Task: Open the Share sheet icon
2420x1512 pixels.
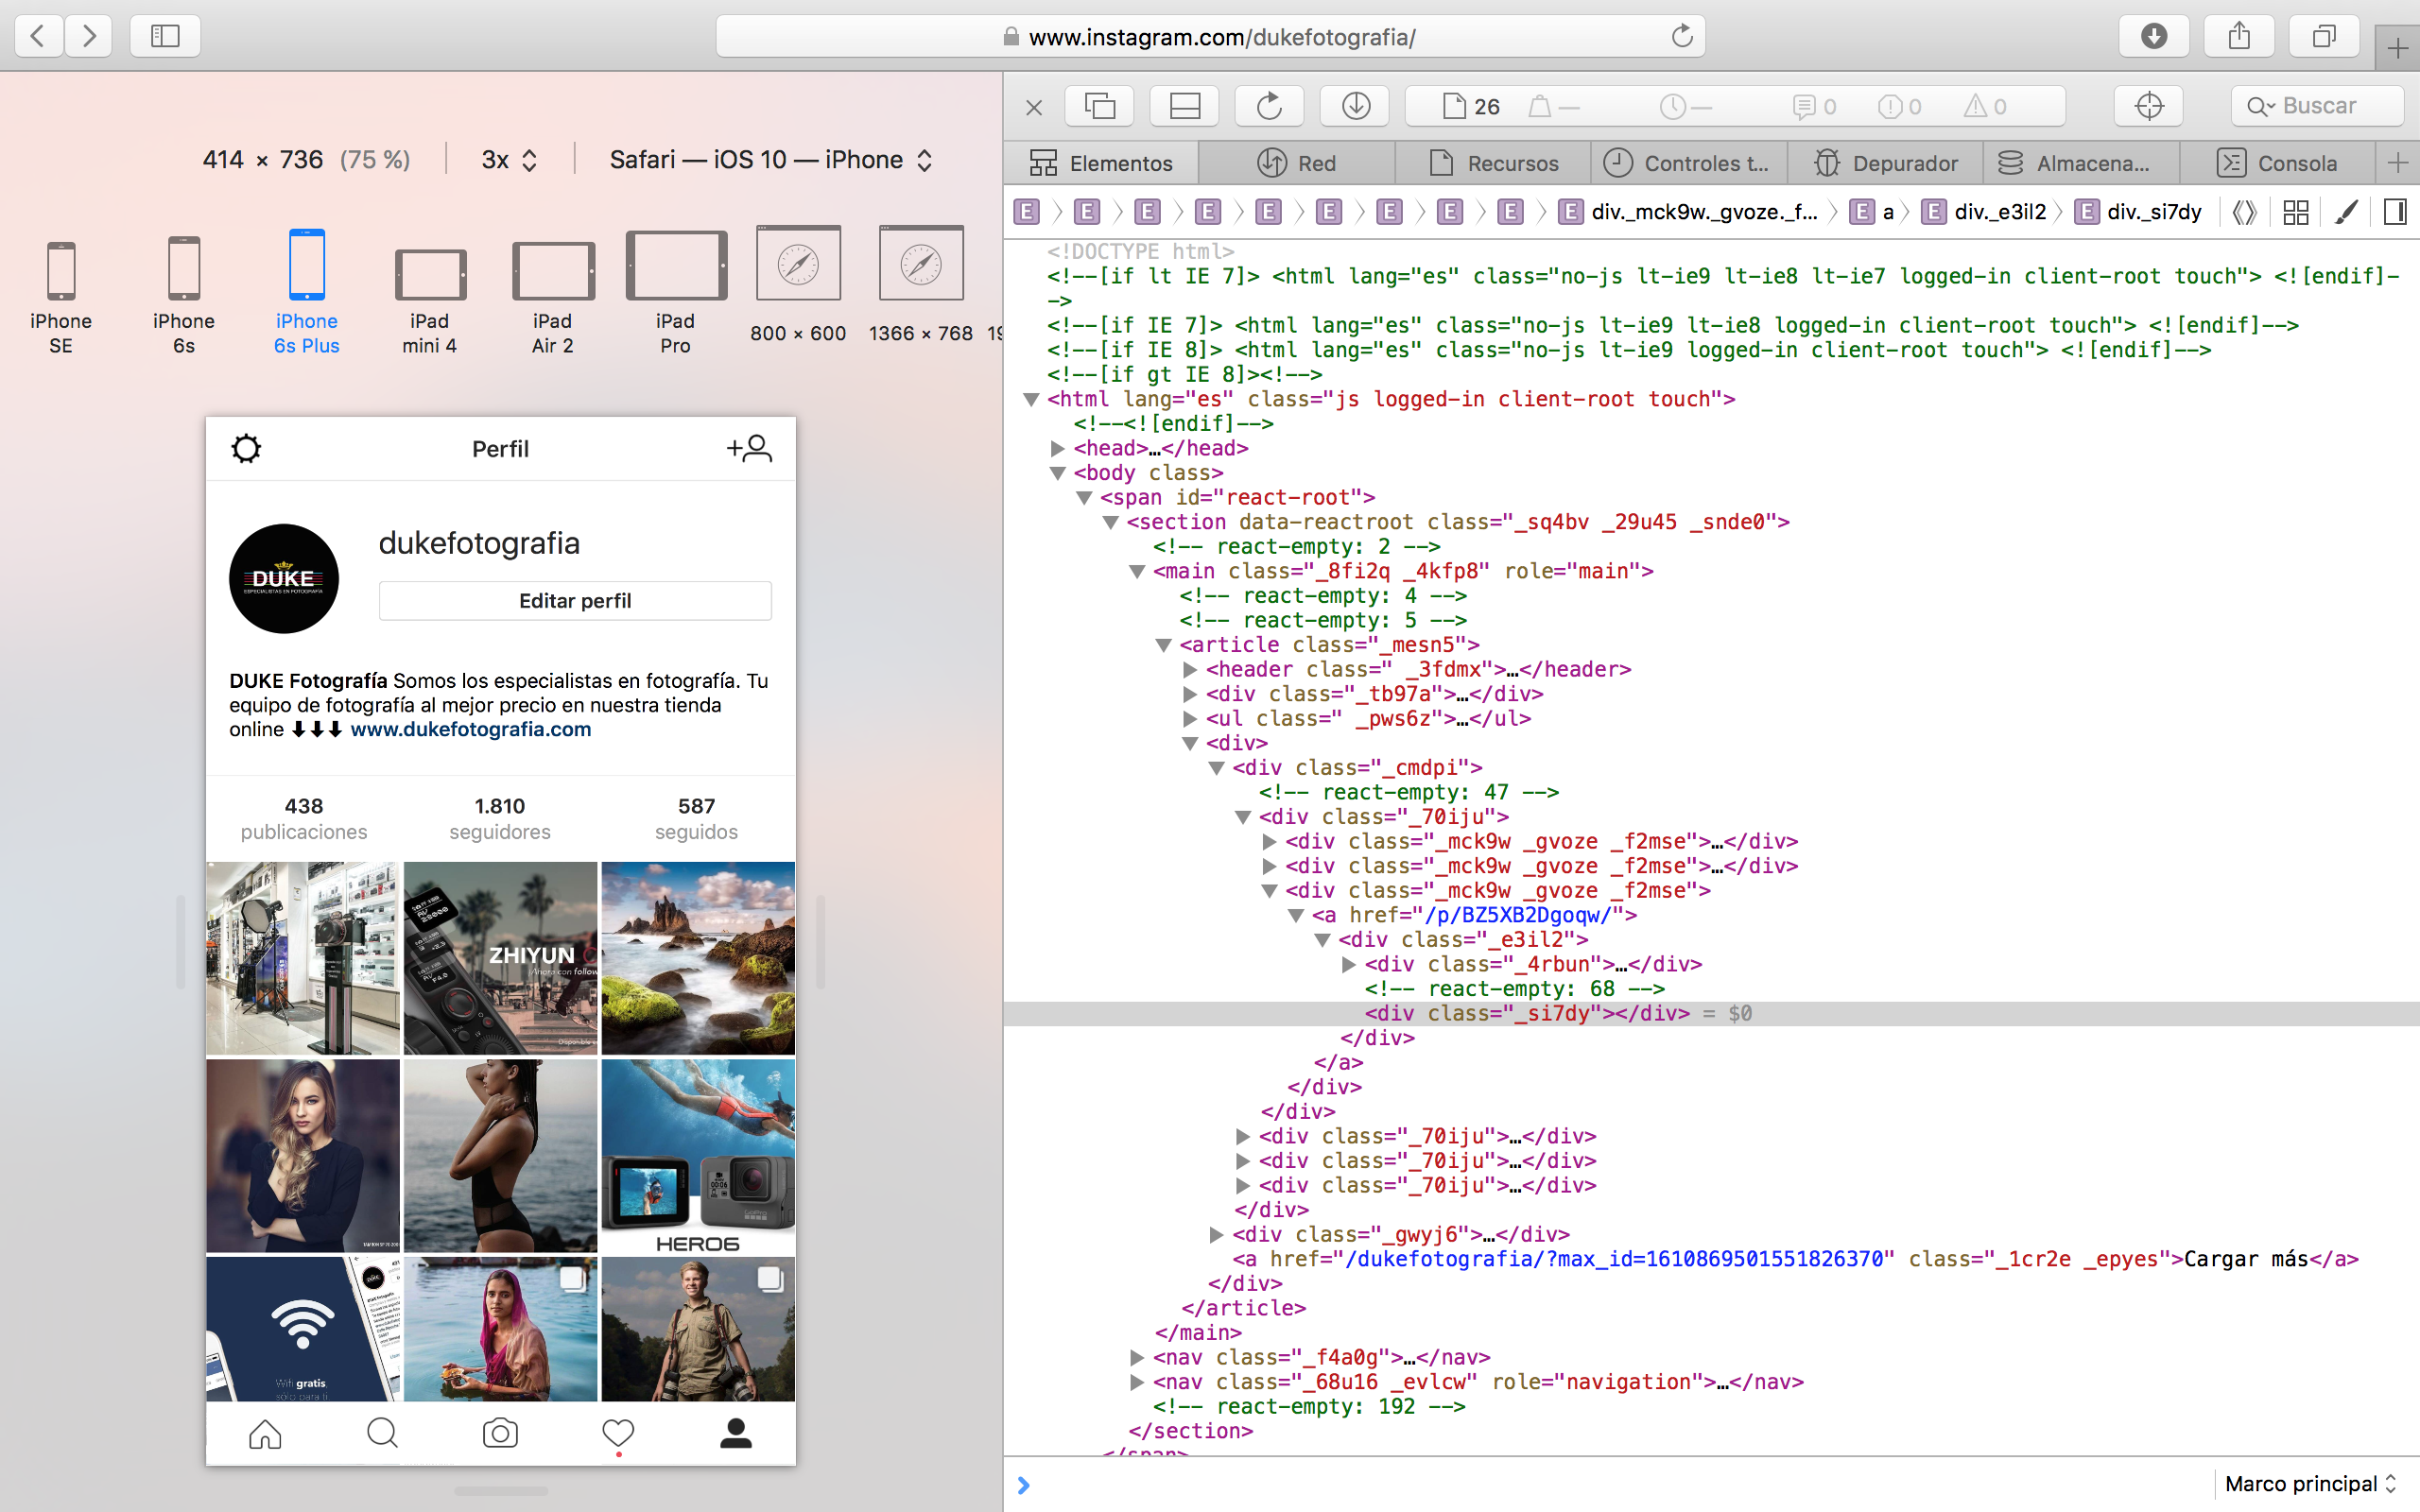Action: 2239,36
